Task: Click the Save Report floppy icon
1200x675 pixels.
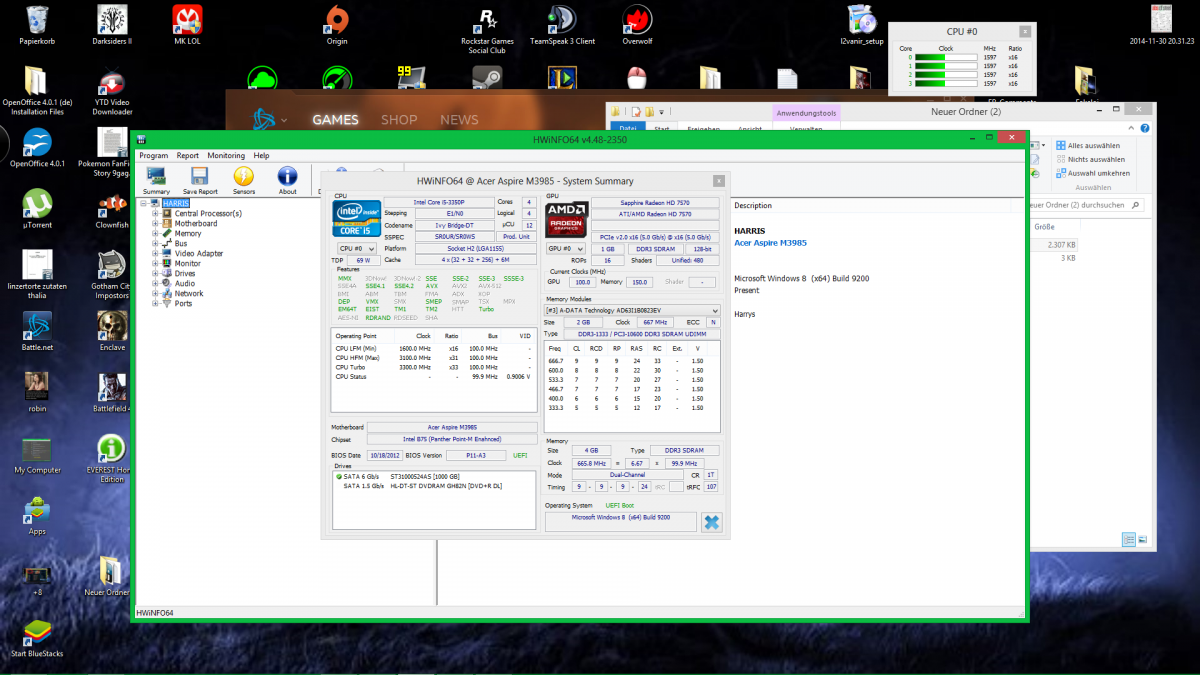Action: [200, 180]
